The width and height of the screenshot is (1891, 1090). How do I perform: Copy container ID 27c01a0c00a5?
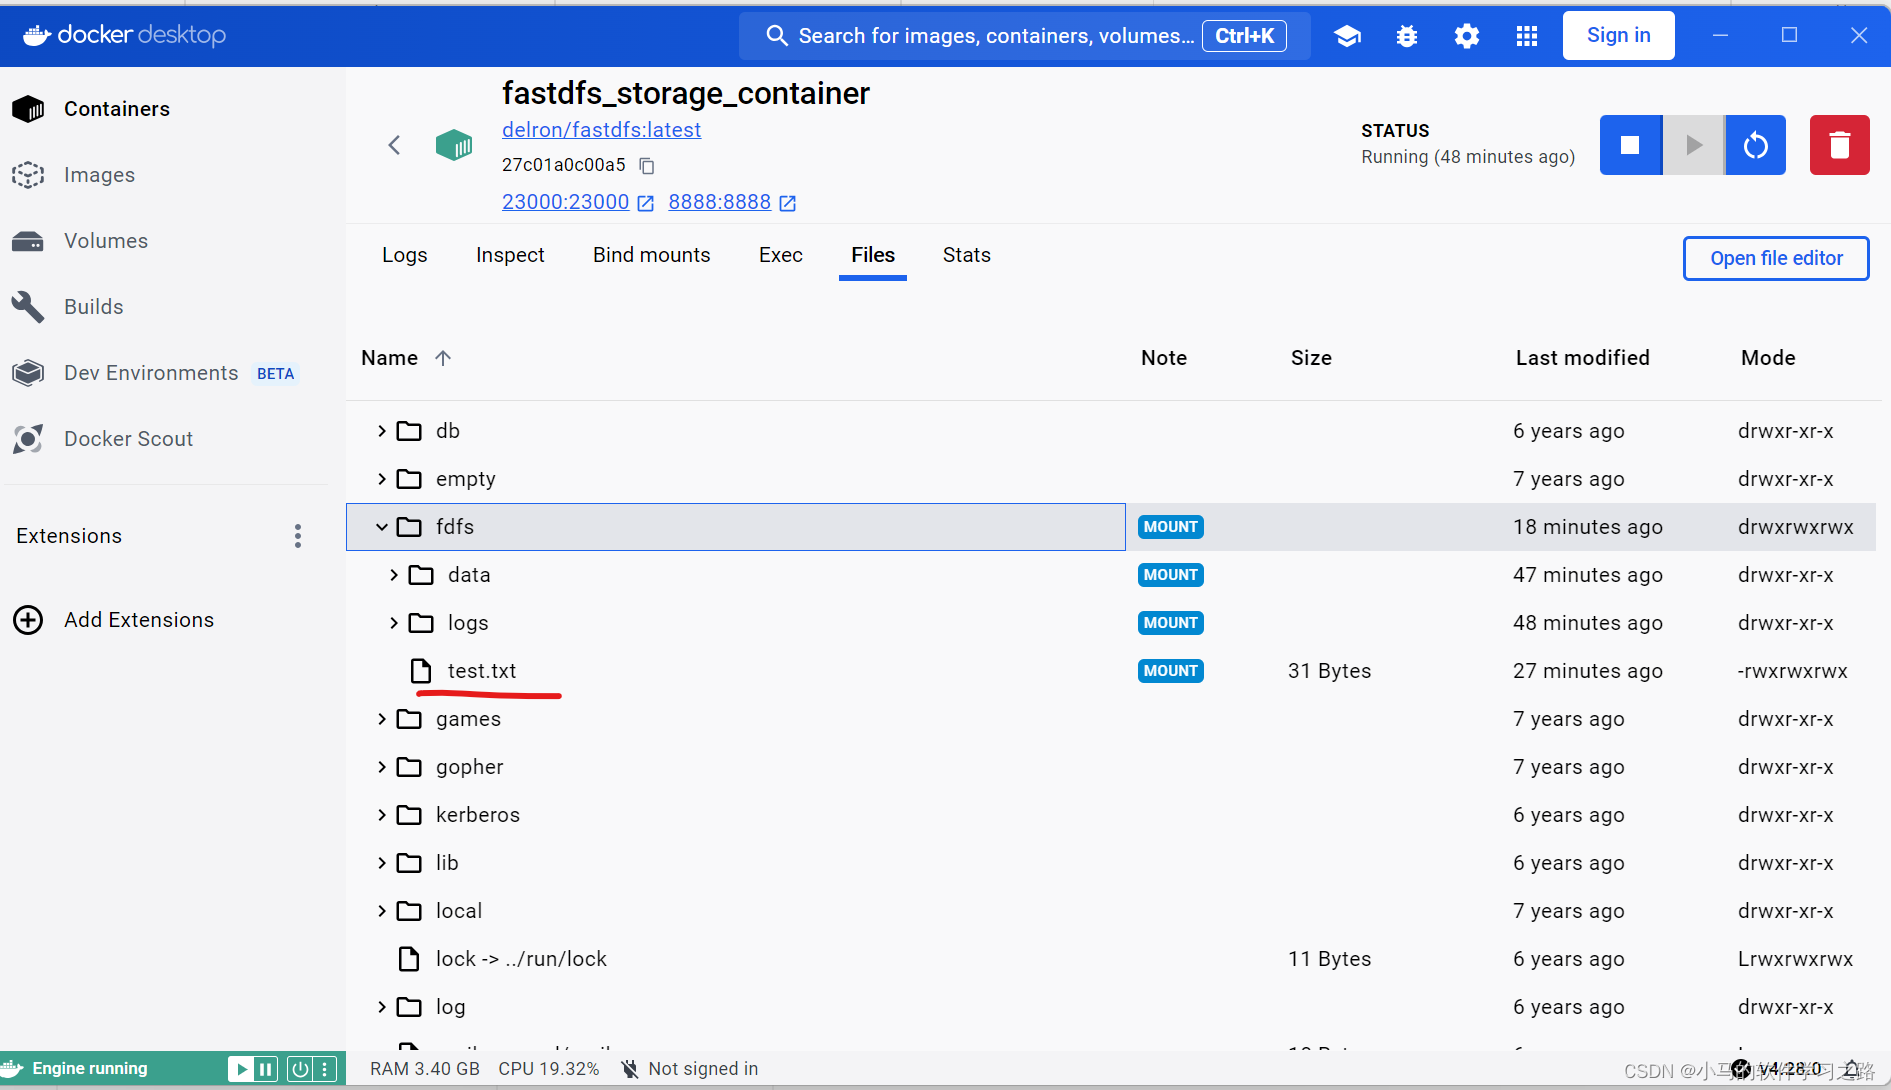coord(647,165)
